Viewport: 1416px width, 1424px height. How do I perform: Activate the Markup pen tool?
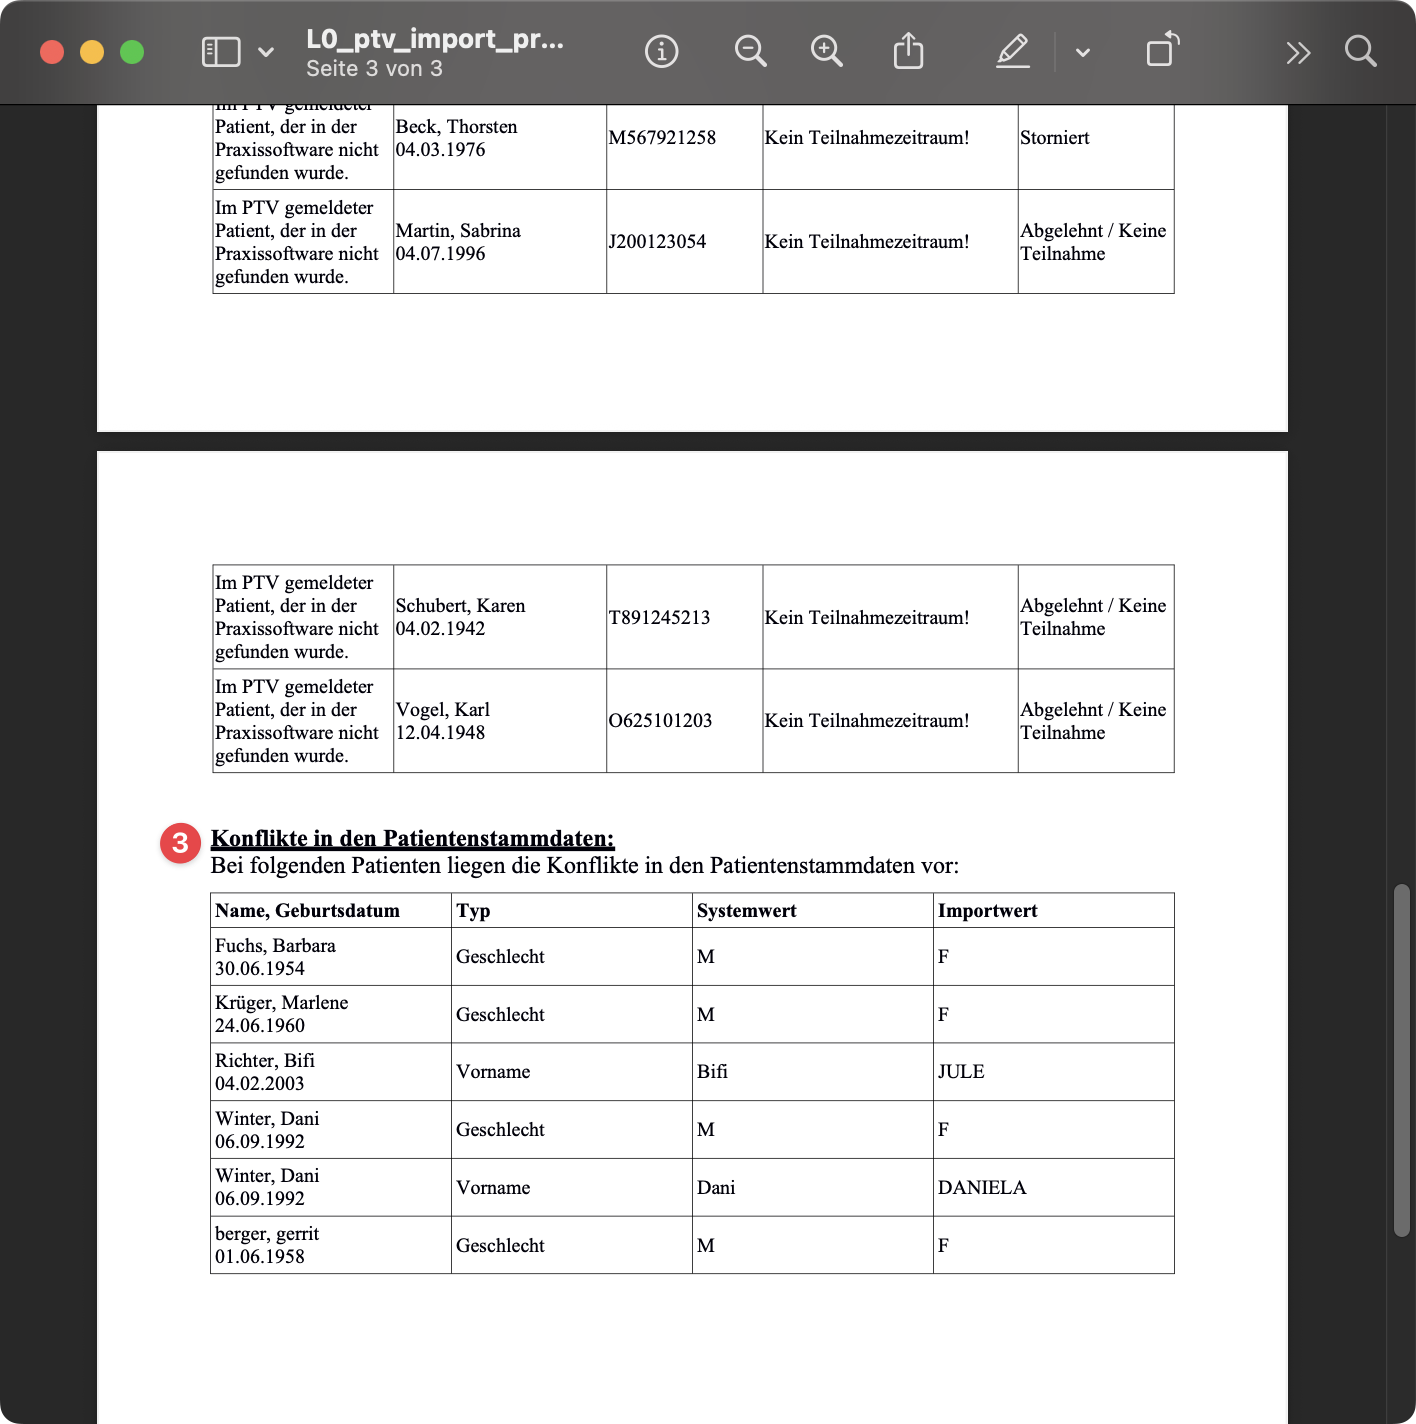[x=1013, y=51]
